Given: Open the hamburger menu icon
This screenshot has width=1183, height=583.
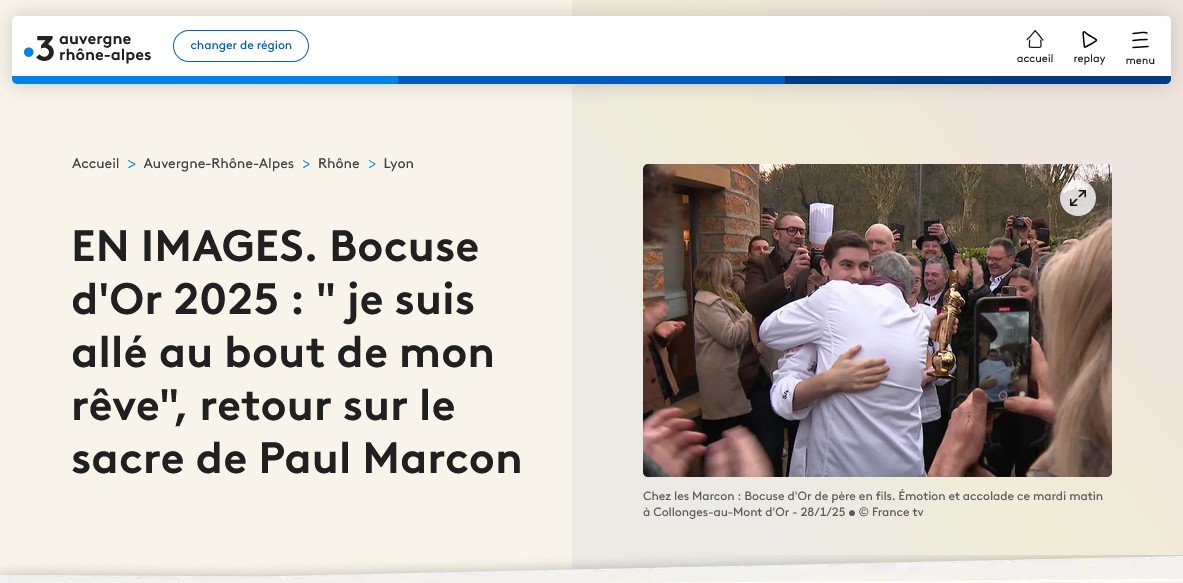Looking at the screenshot, I should (x=1140, y=40).
